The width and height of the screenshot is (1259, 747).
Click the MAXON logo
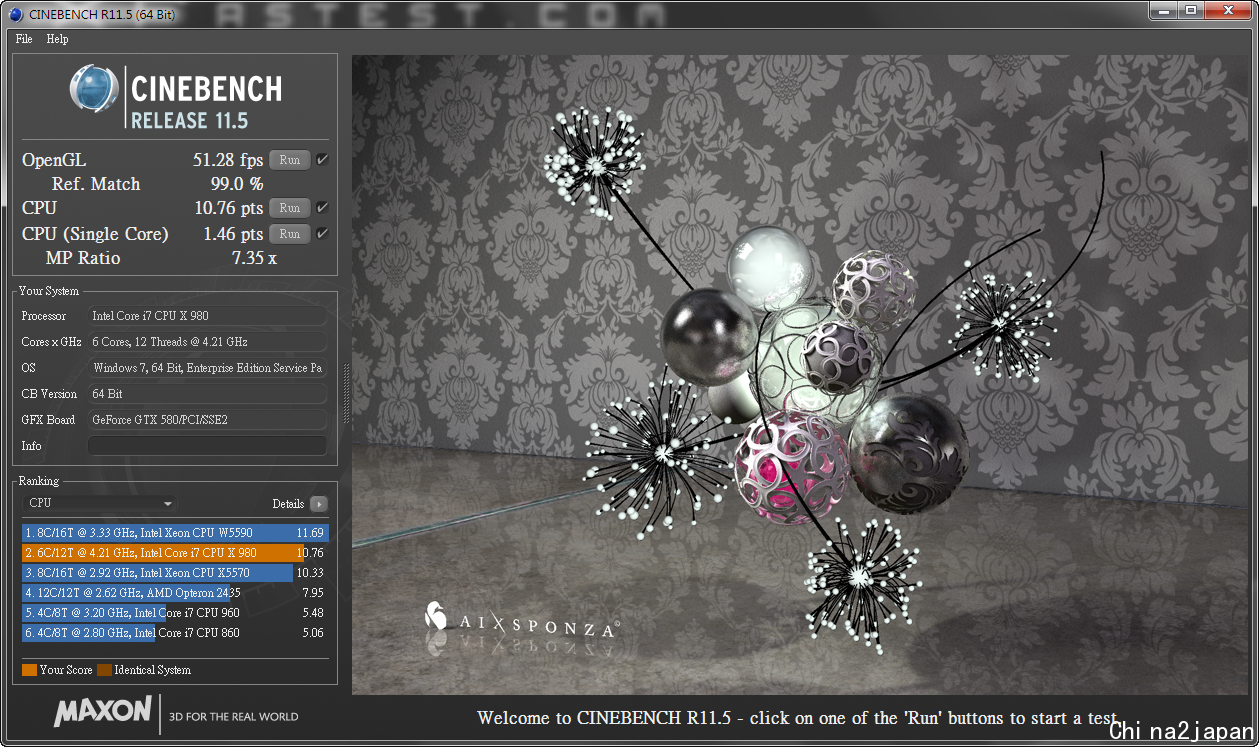tap(103, 711)
